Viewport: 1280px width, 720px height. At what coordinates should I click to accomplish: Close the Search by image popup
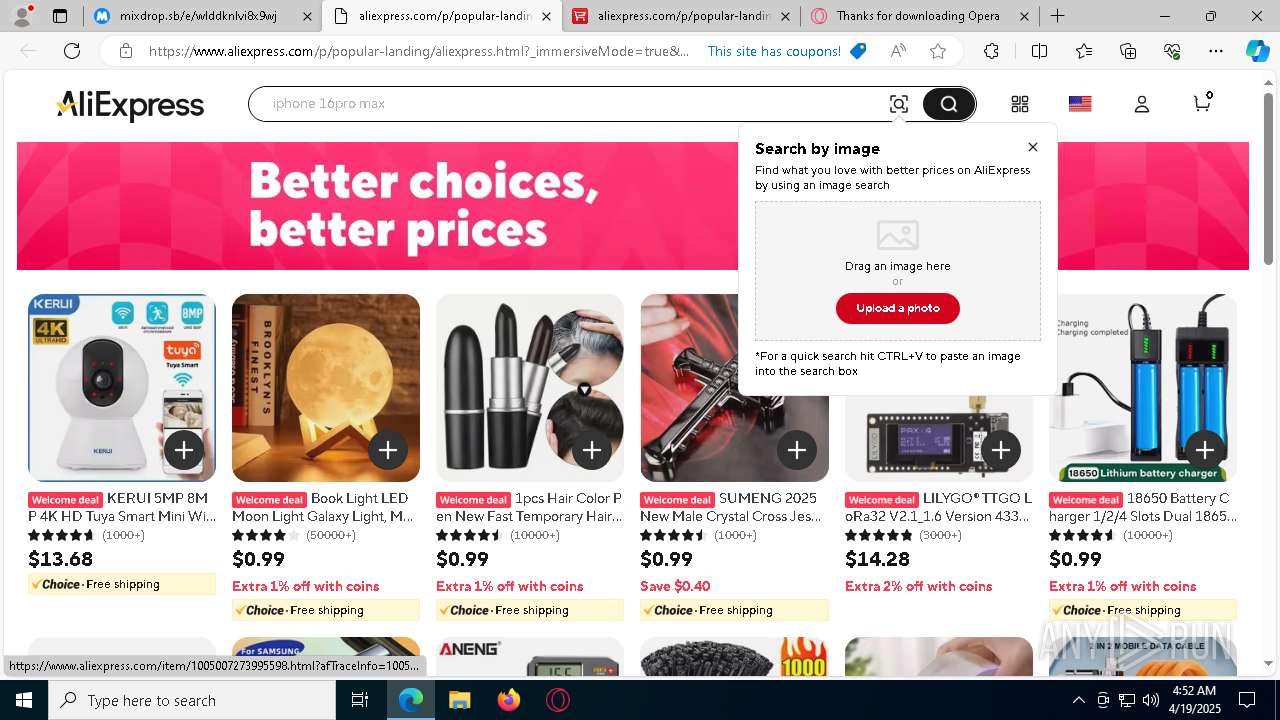[1033, 147]
